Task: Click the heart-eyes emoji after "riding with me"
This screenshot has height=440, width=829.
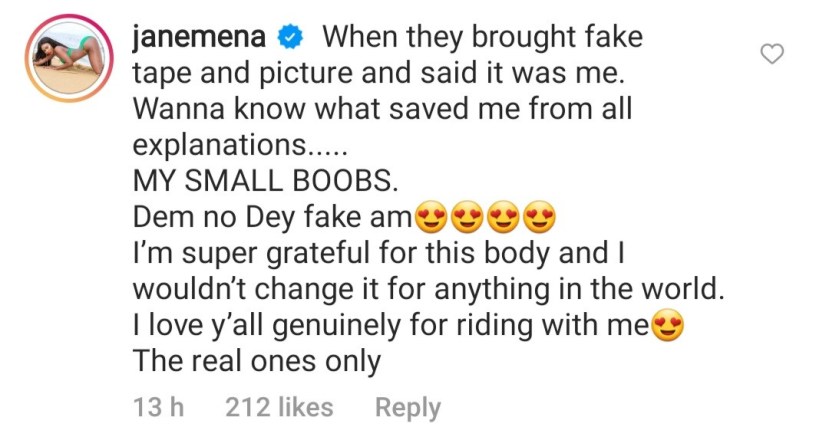Action: pos(668,325)
